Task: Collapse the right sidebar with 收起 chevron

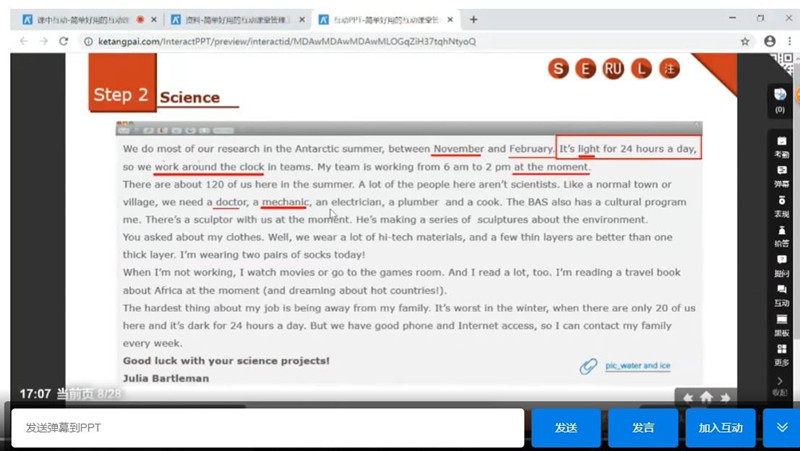Action: (780, 384)
